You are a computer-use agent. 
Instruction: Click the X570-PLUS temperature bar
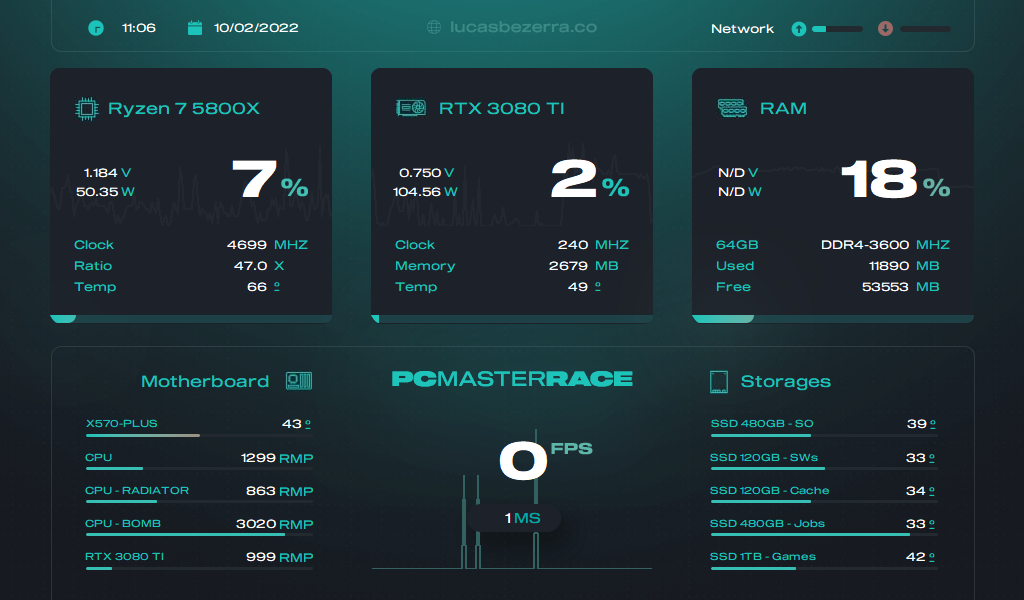(x=199, y=435)
